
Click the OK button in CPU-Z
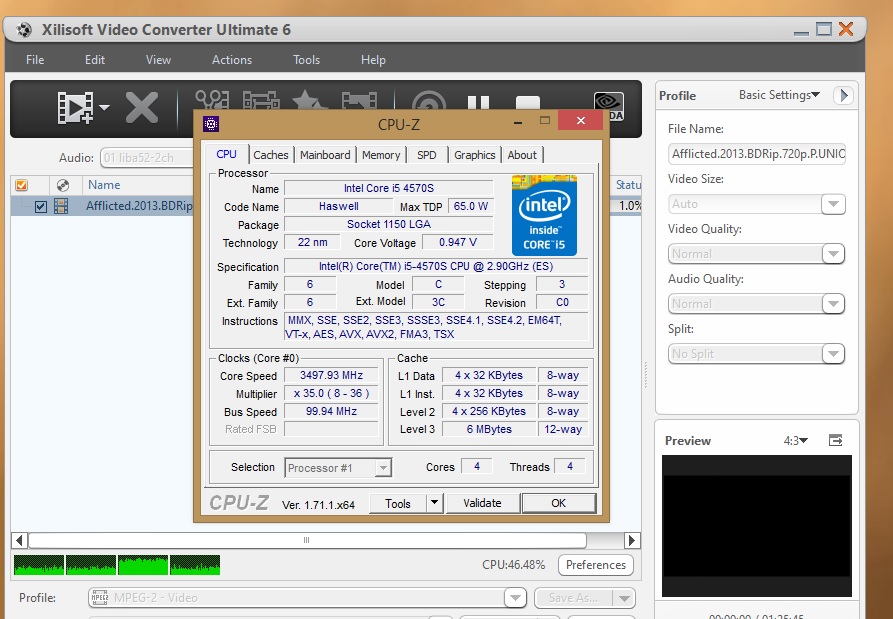pyautogui.click(x=559, y=503)
